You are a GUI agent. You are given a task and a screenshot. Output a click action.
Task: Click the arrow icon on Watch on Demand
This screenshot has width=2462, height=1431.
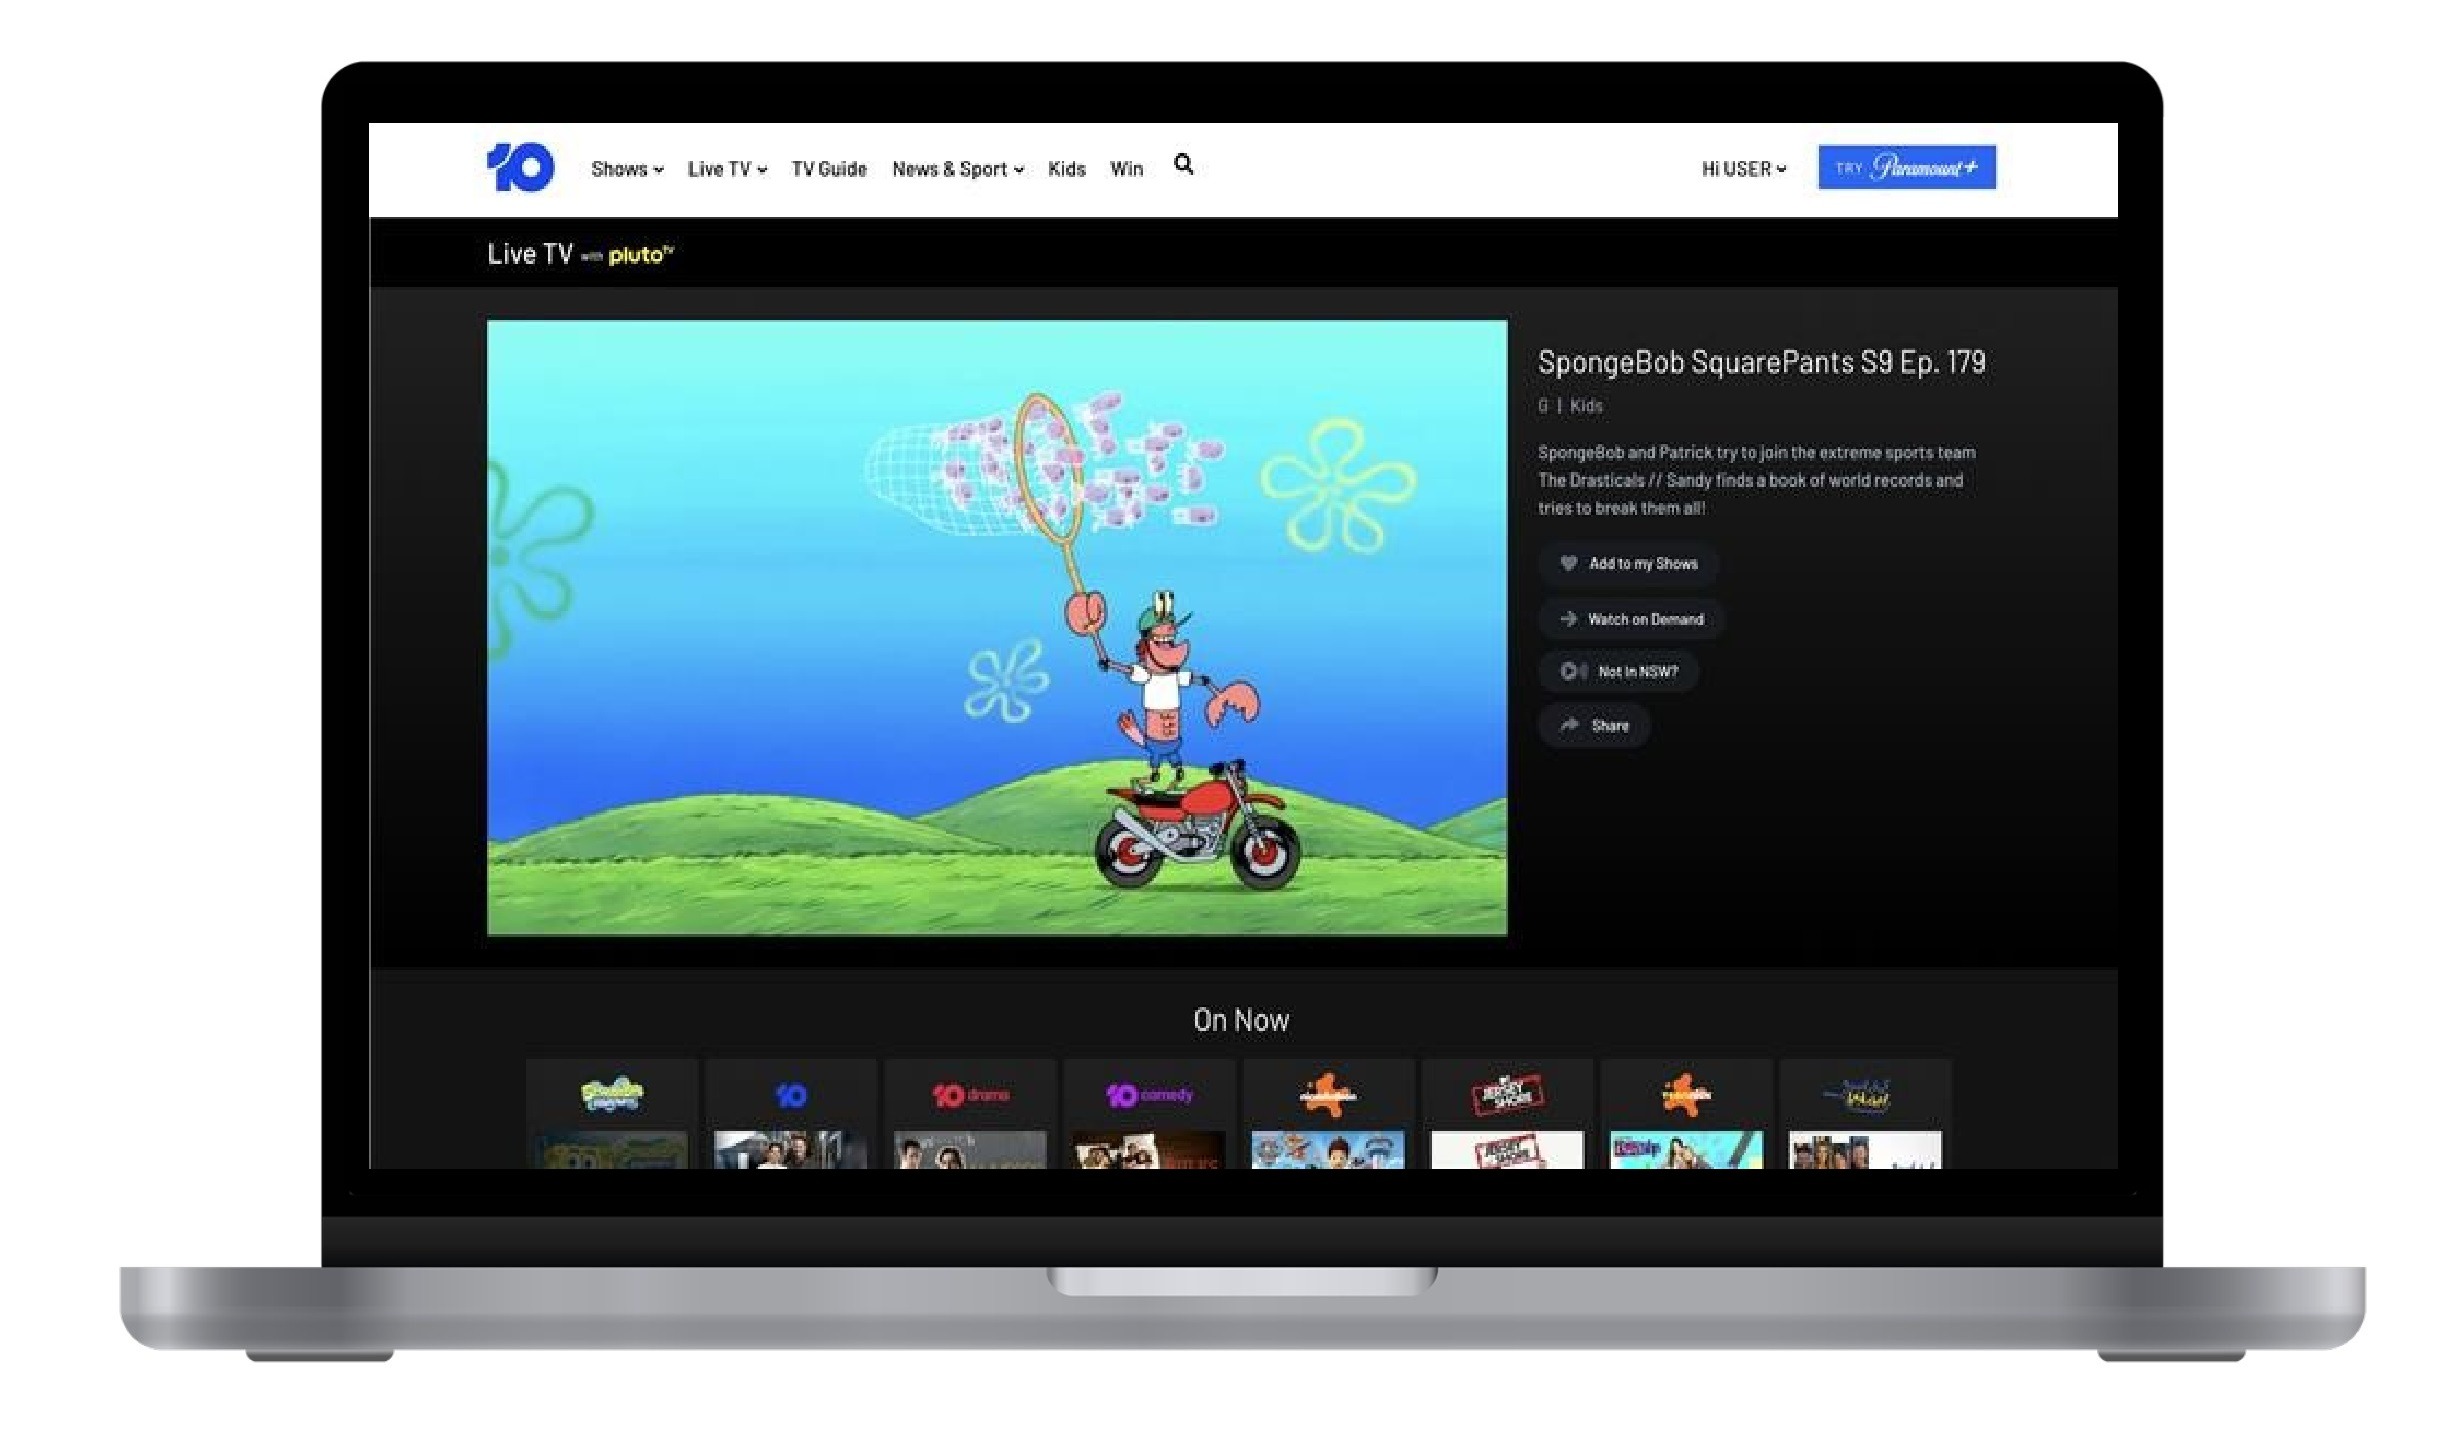point(1568,619)
